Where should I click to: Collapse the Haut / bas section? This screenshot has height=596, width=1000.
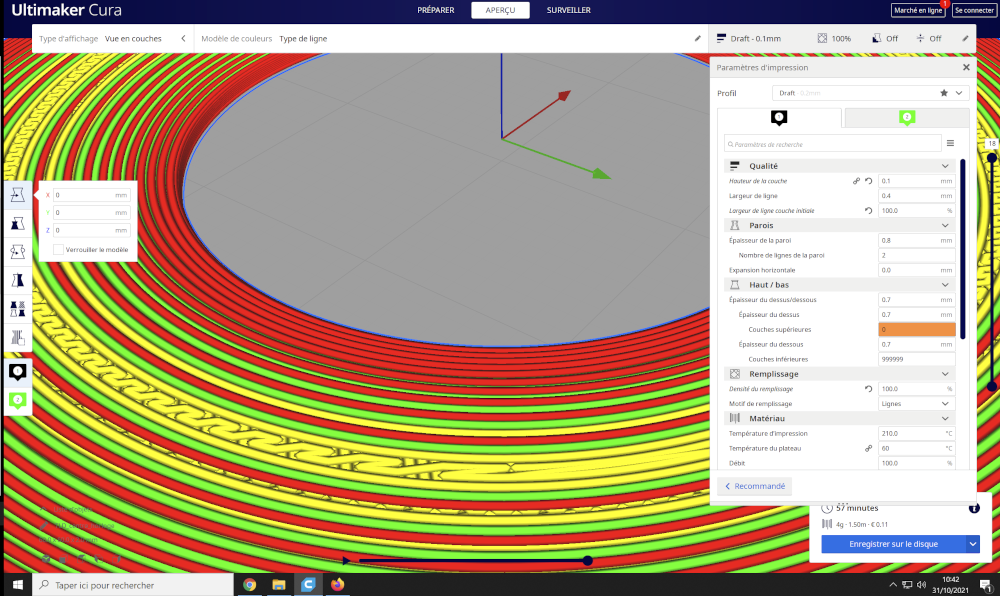(945, 285)
